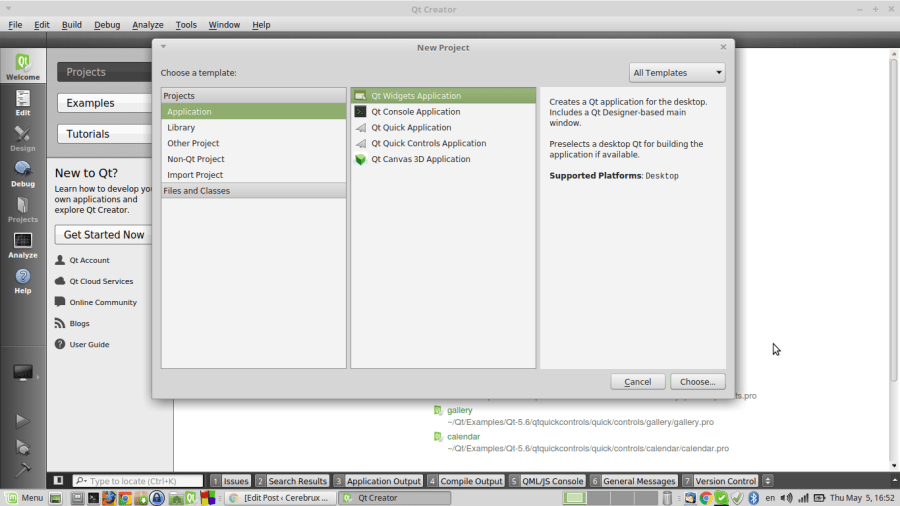This screenshot has height=506, width=900.
Task: Open the Qt Account link
Action: [89, 260]
